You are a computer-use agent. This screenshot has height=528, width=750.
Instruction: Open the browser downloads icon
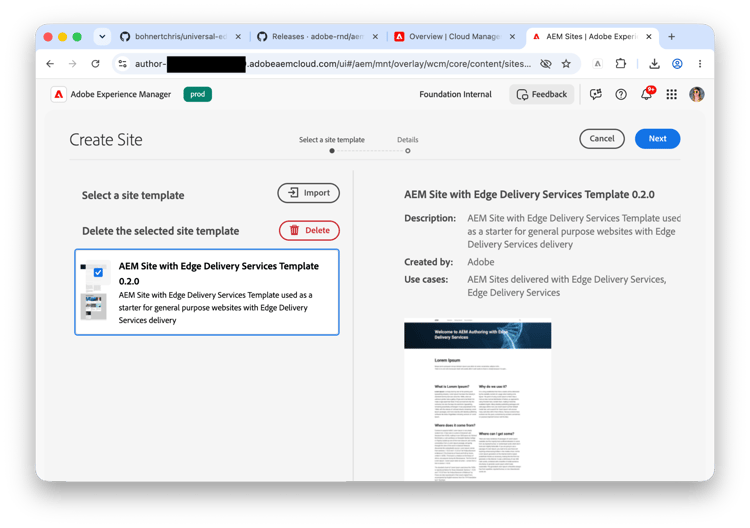[654, 64]
